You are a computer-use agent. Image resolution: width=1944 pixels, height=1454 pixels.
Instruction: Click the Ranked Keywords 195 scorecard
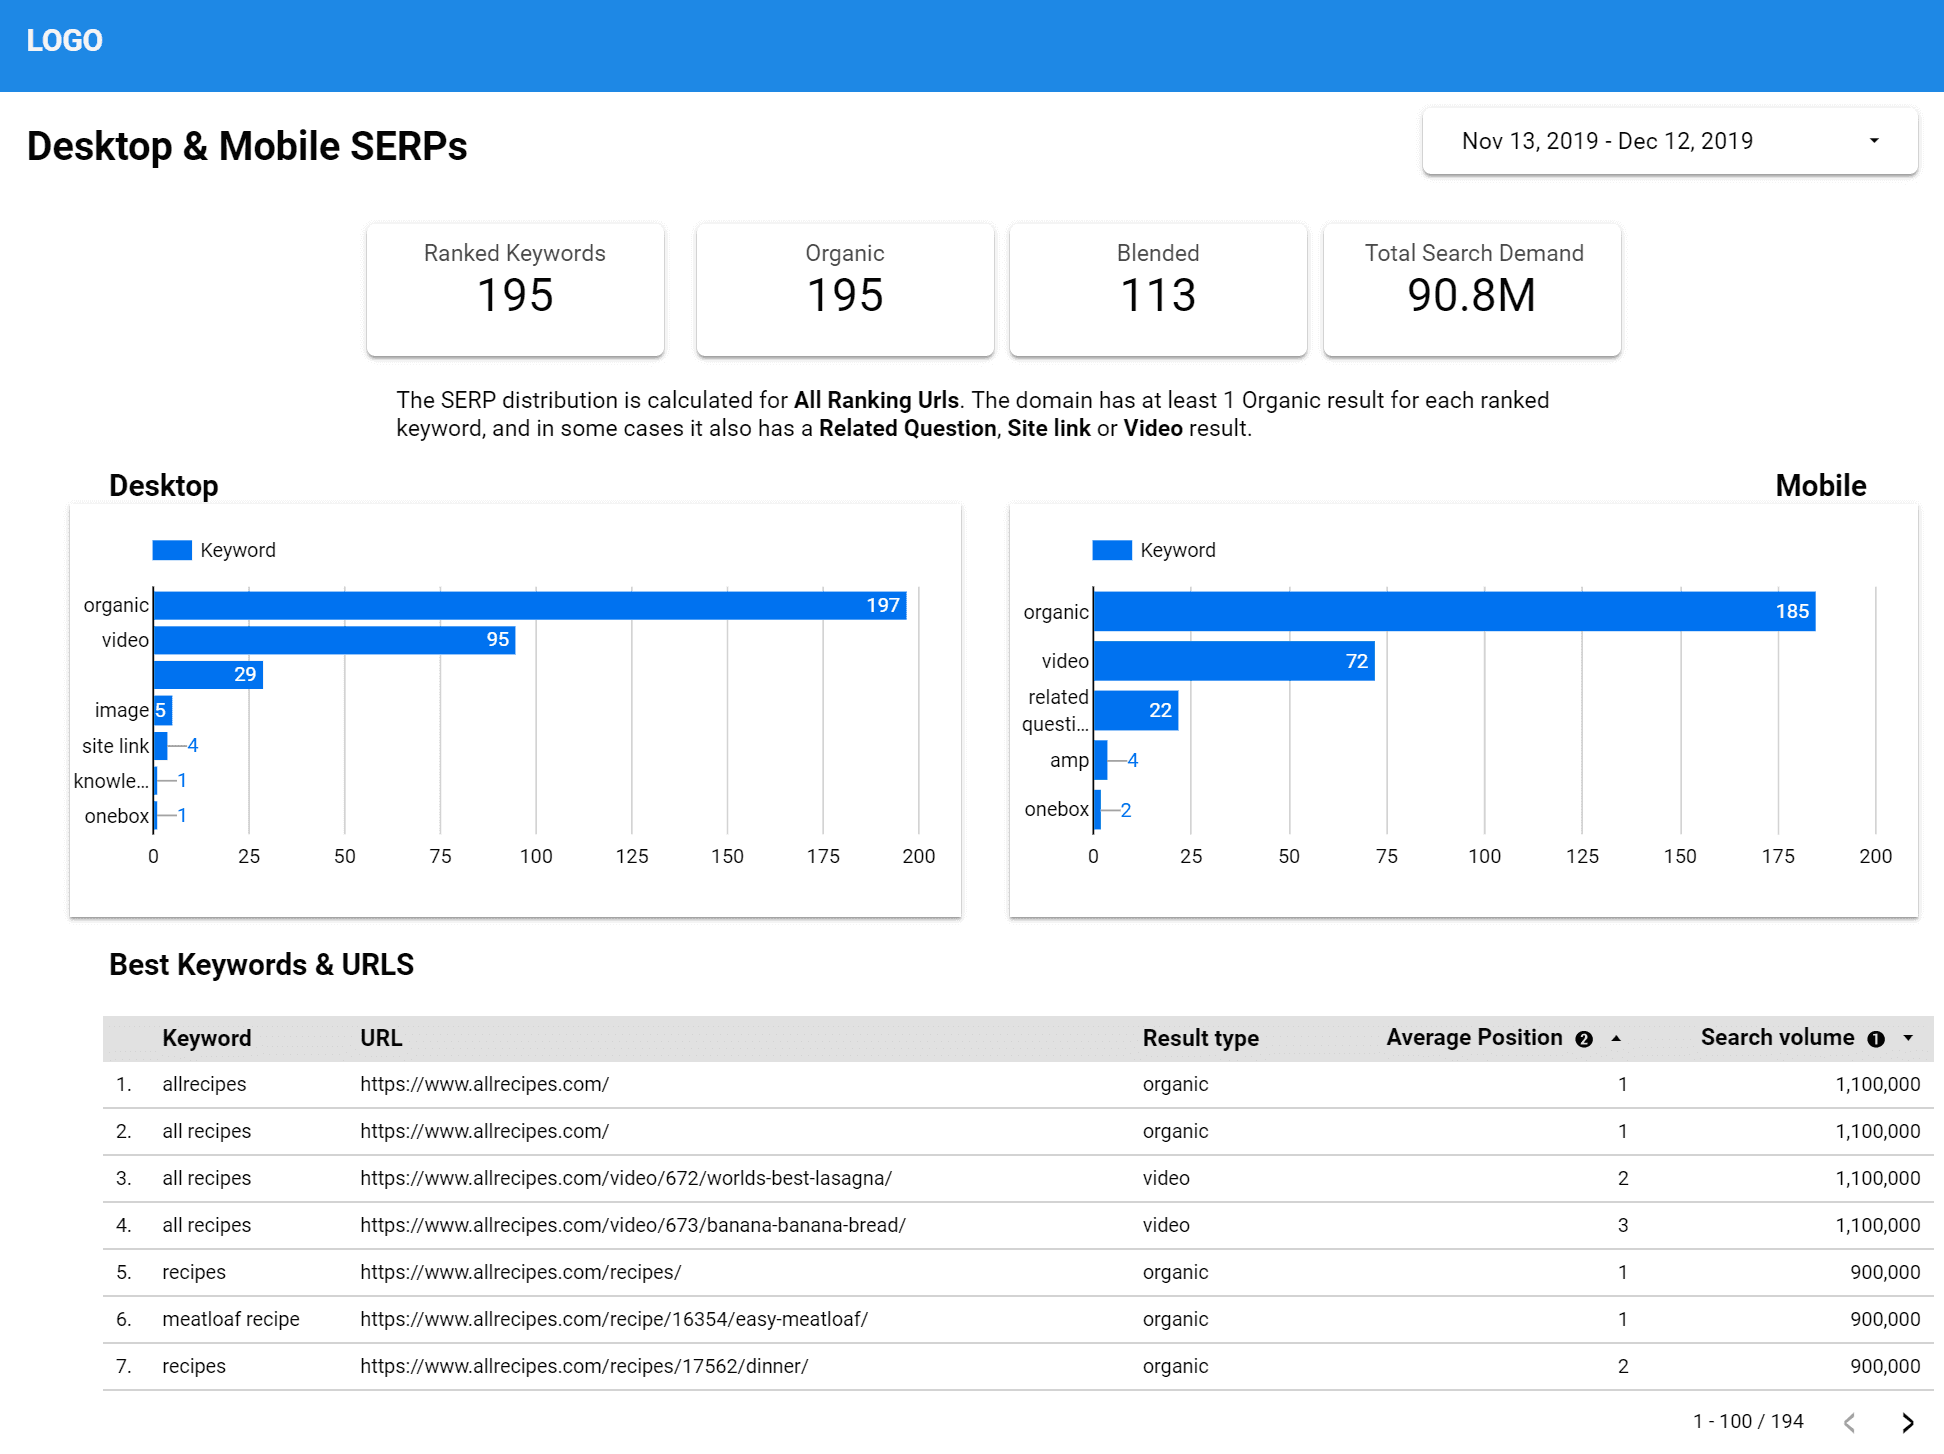[515, 289]
